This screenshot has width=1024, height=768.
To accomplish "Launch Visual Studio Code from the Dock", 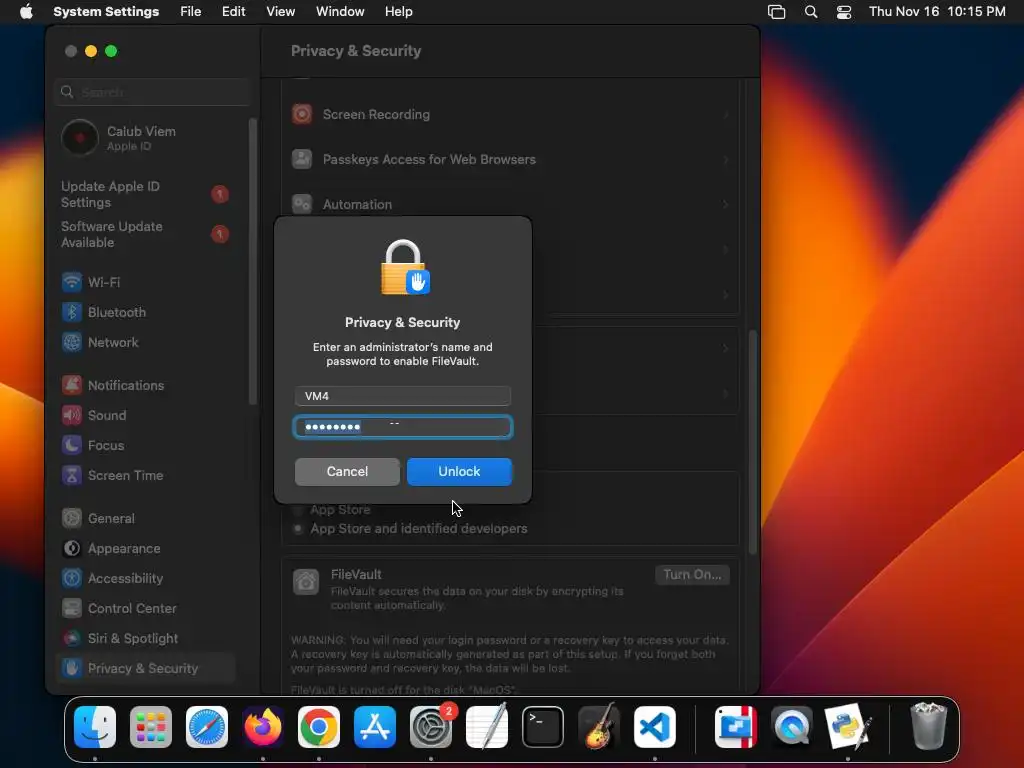I will 654,726.
